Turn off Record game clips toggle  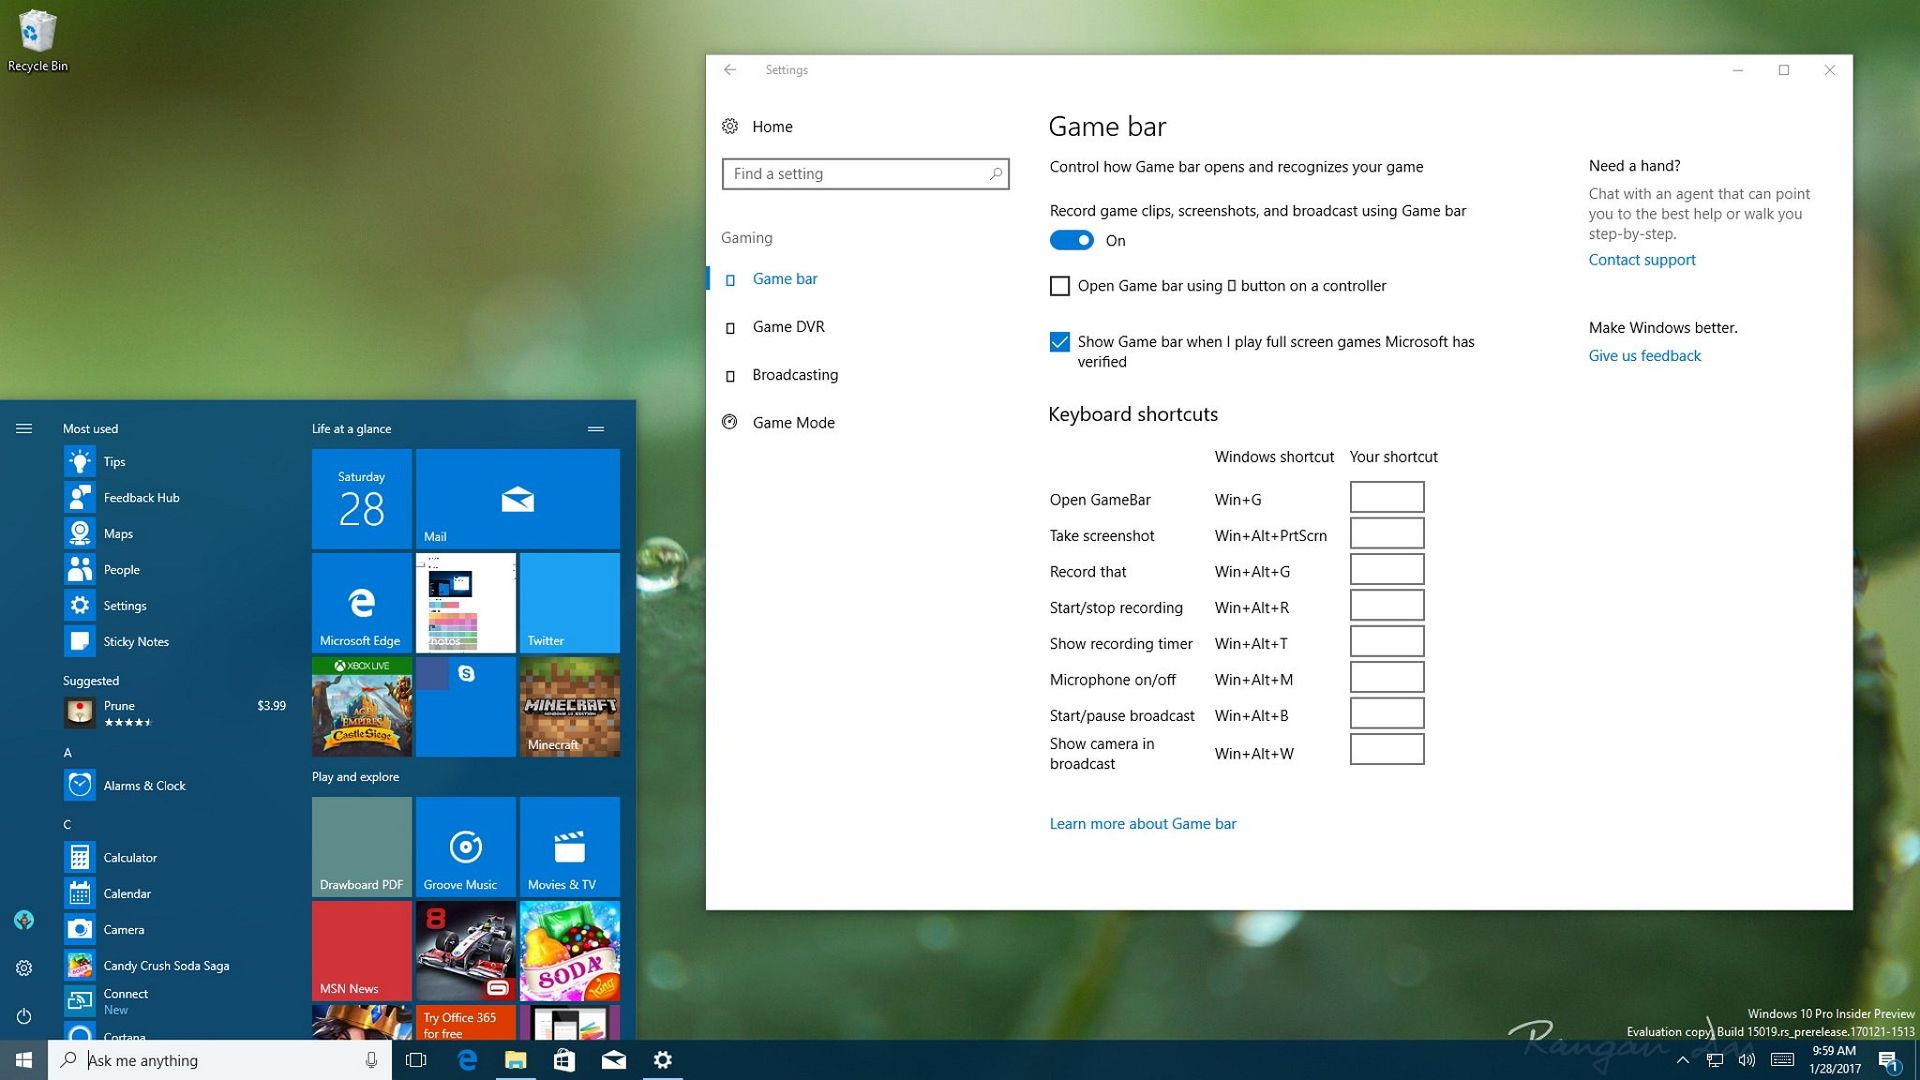pyautogui.click(x=1070, y=240)
